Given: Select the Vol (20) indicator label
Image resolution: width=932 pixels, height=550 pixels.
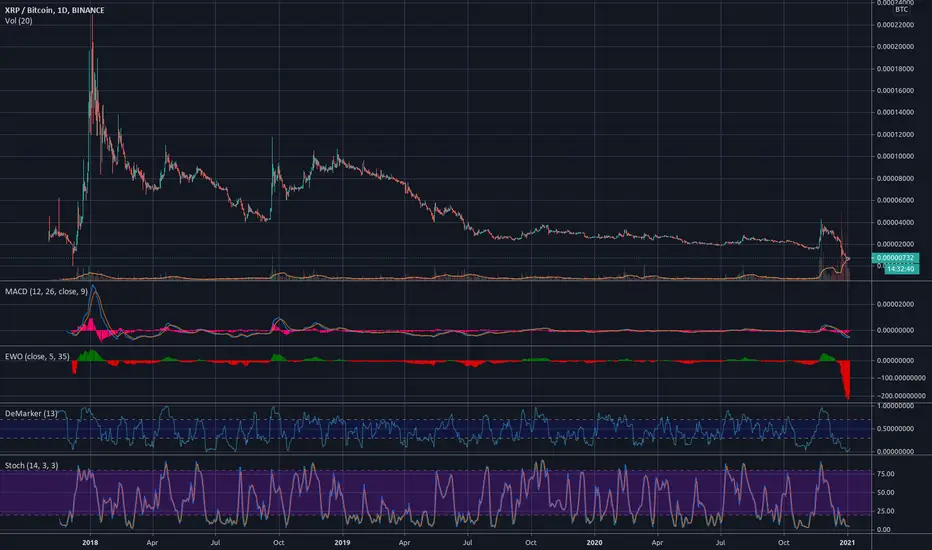Looking at the screenshot, I should [x=18, y=21].
